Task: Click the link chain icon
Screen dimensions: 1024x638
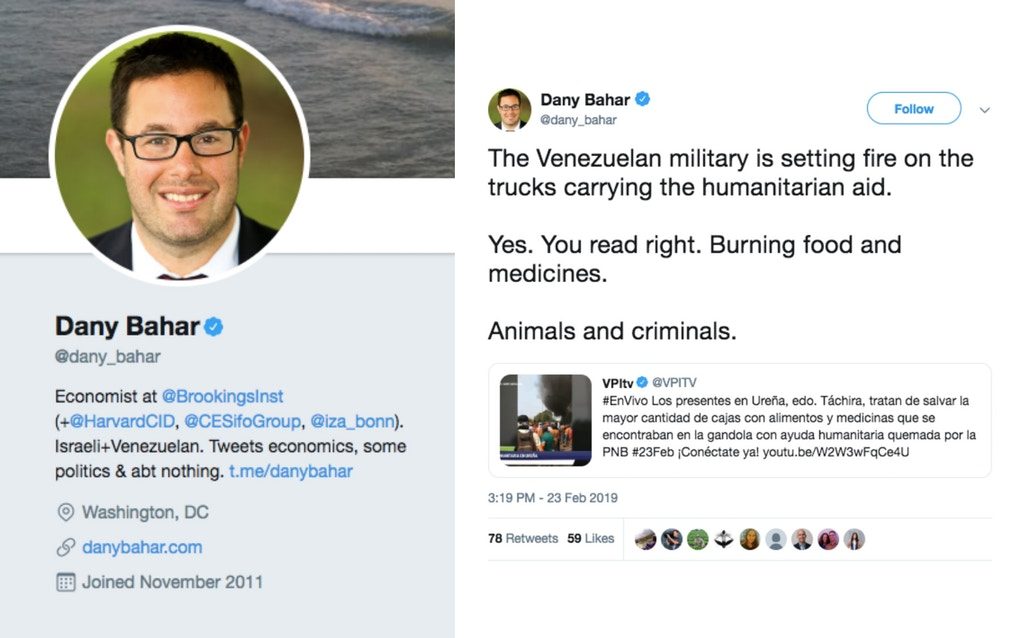Action: [66, 547]
